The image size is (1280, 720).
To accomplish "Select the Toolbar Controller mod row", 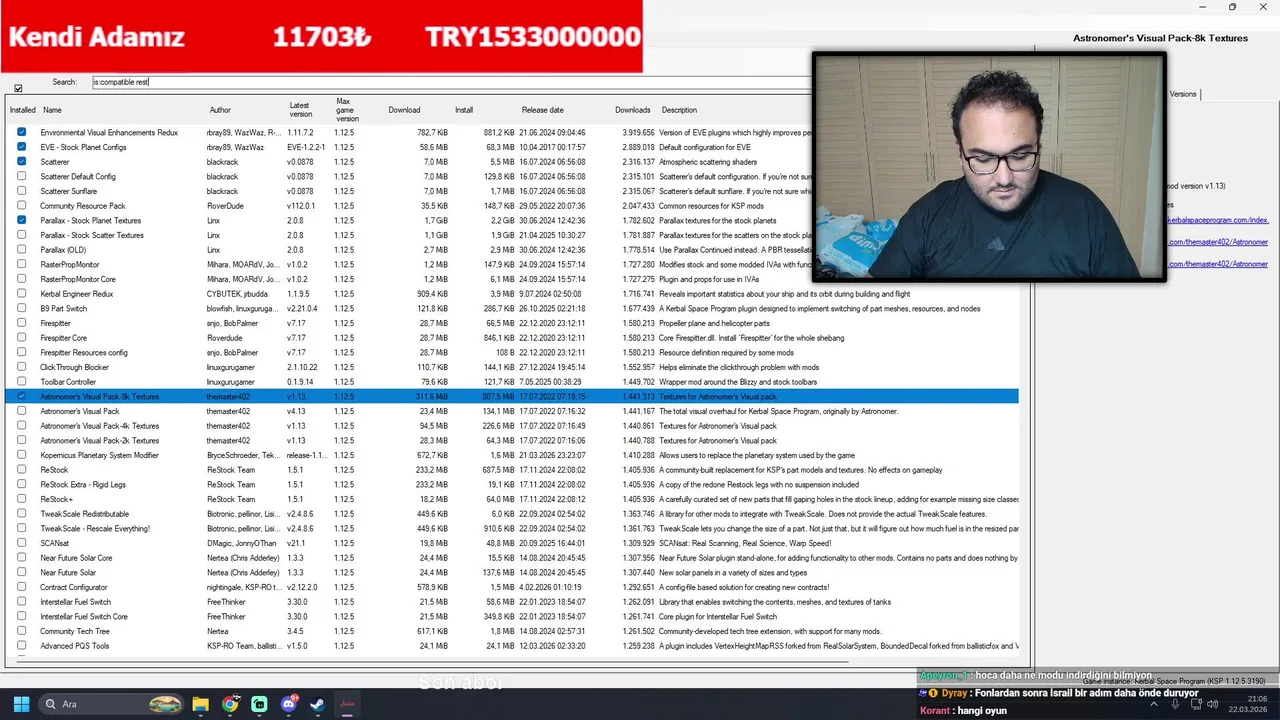I will tap(512, 382).
